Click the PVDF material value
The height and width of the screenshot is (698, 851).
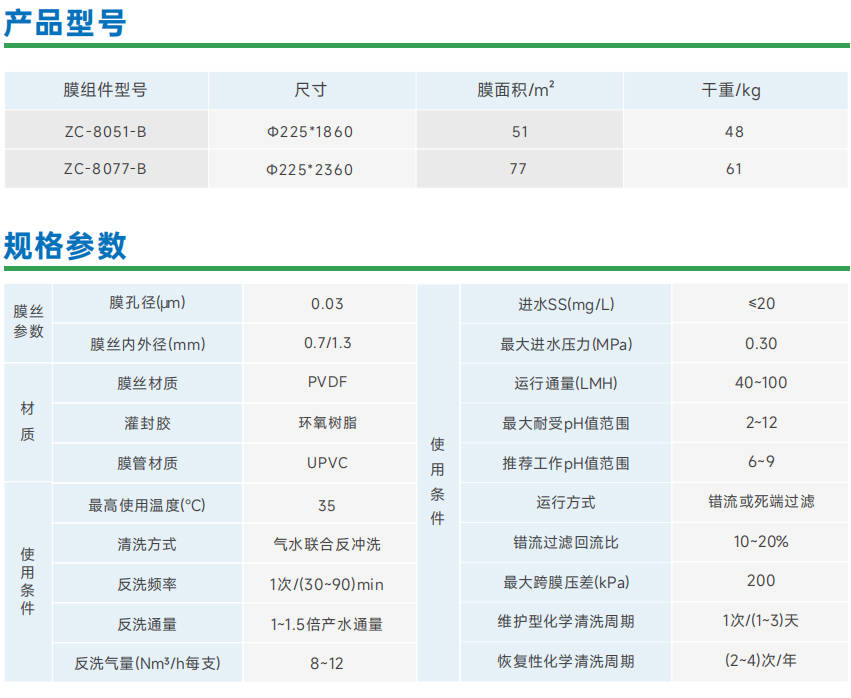click(x=327, y=382)
